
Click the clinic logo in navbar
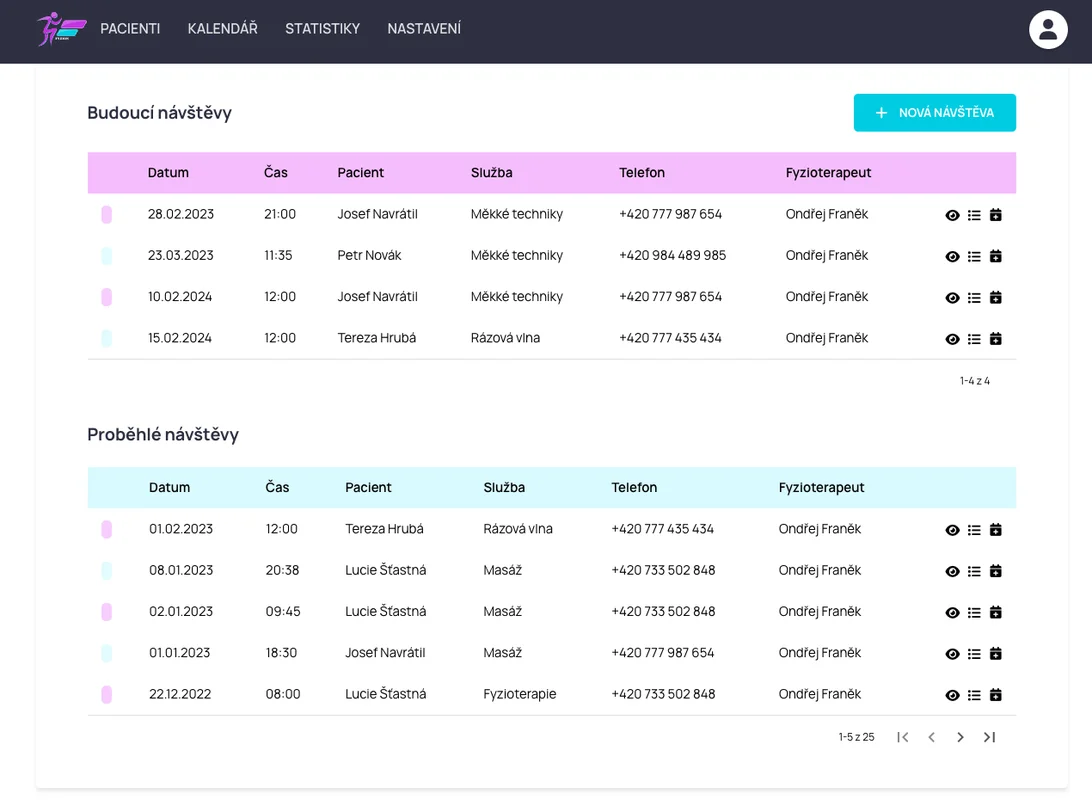click(x=61, y=29)
